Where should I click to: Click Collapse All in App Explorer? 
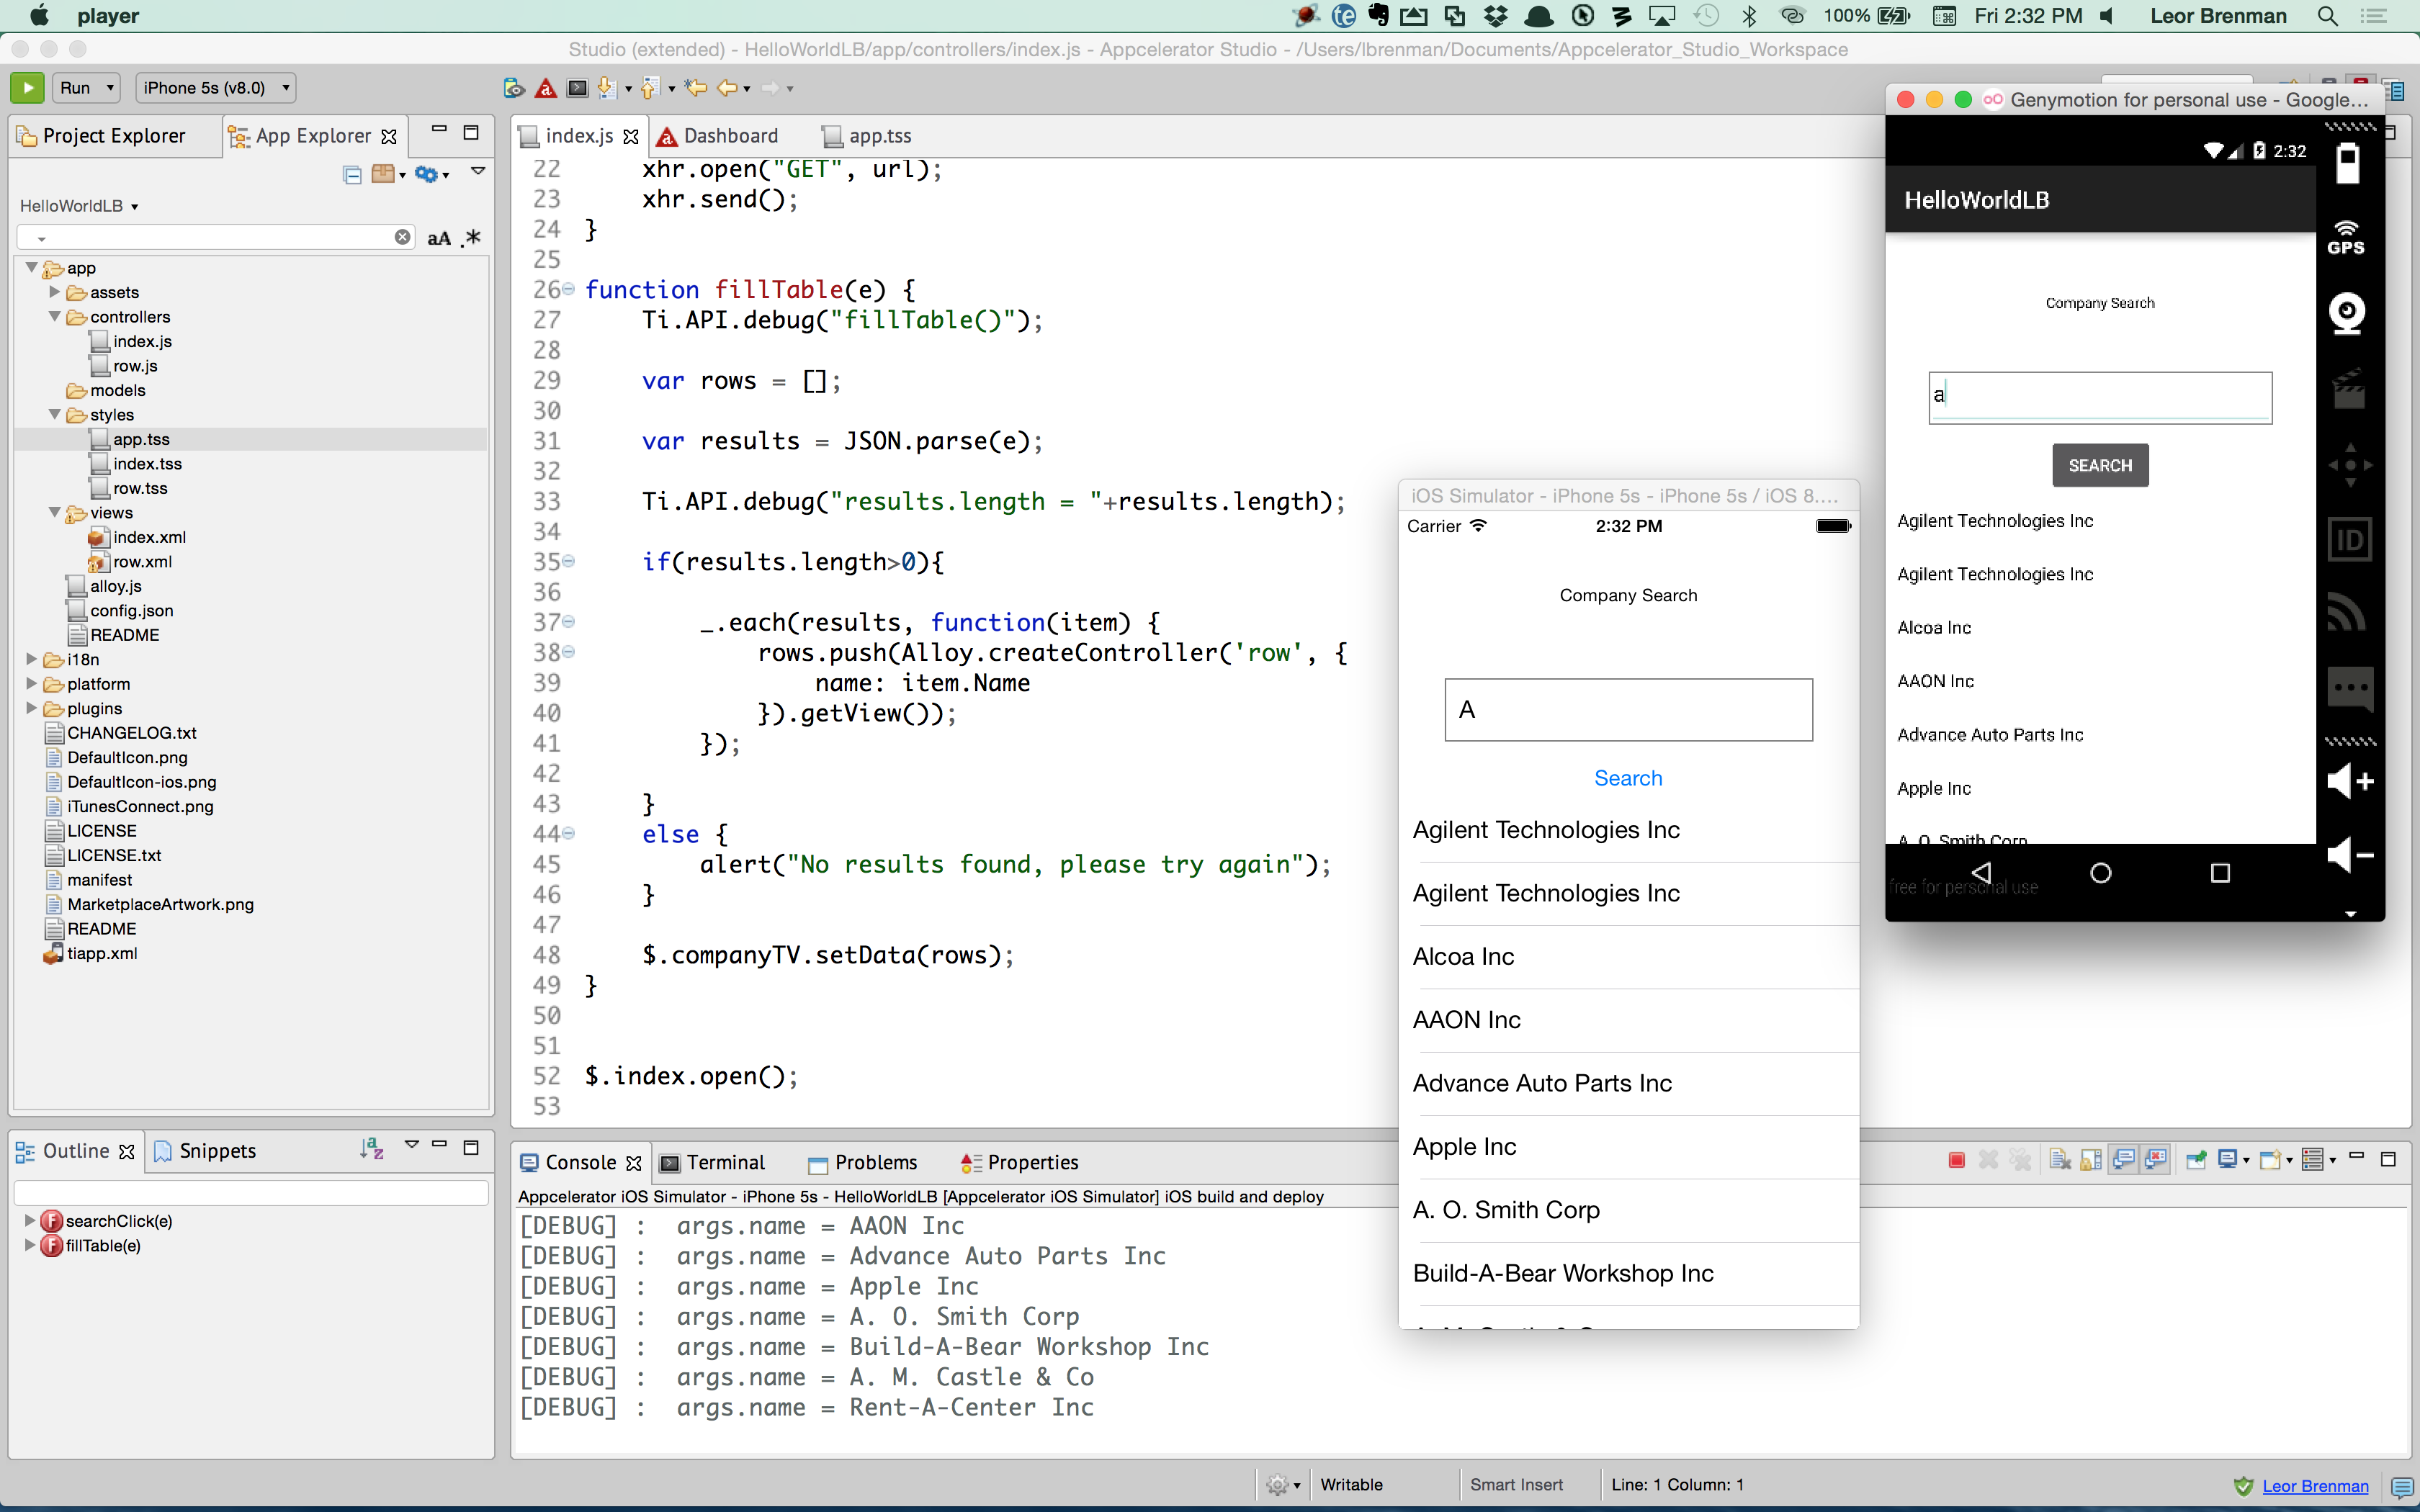tap(352, 175)
